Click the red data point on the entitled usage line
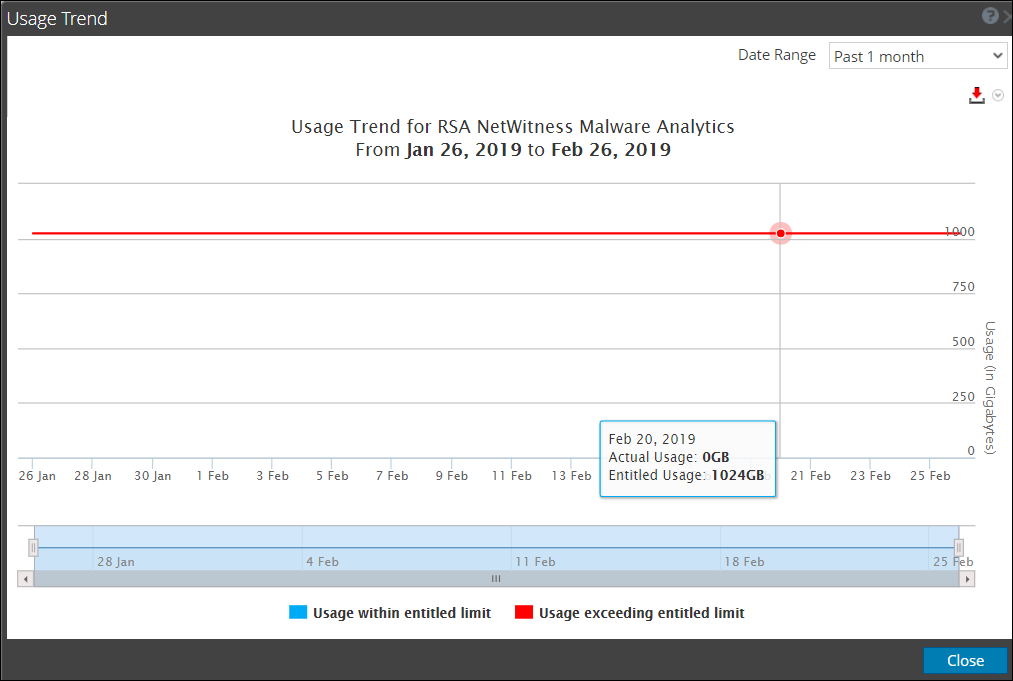 (x=781, y=233)
